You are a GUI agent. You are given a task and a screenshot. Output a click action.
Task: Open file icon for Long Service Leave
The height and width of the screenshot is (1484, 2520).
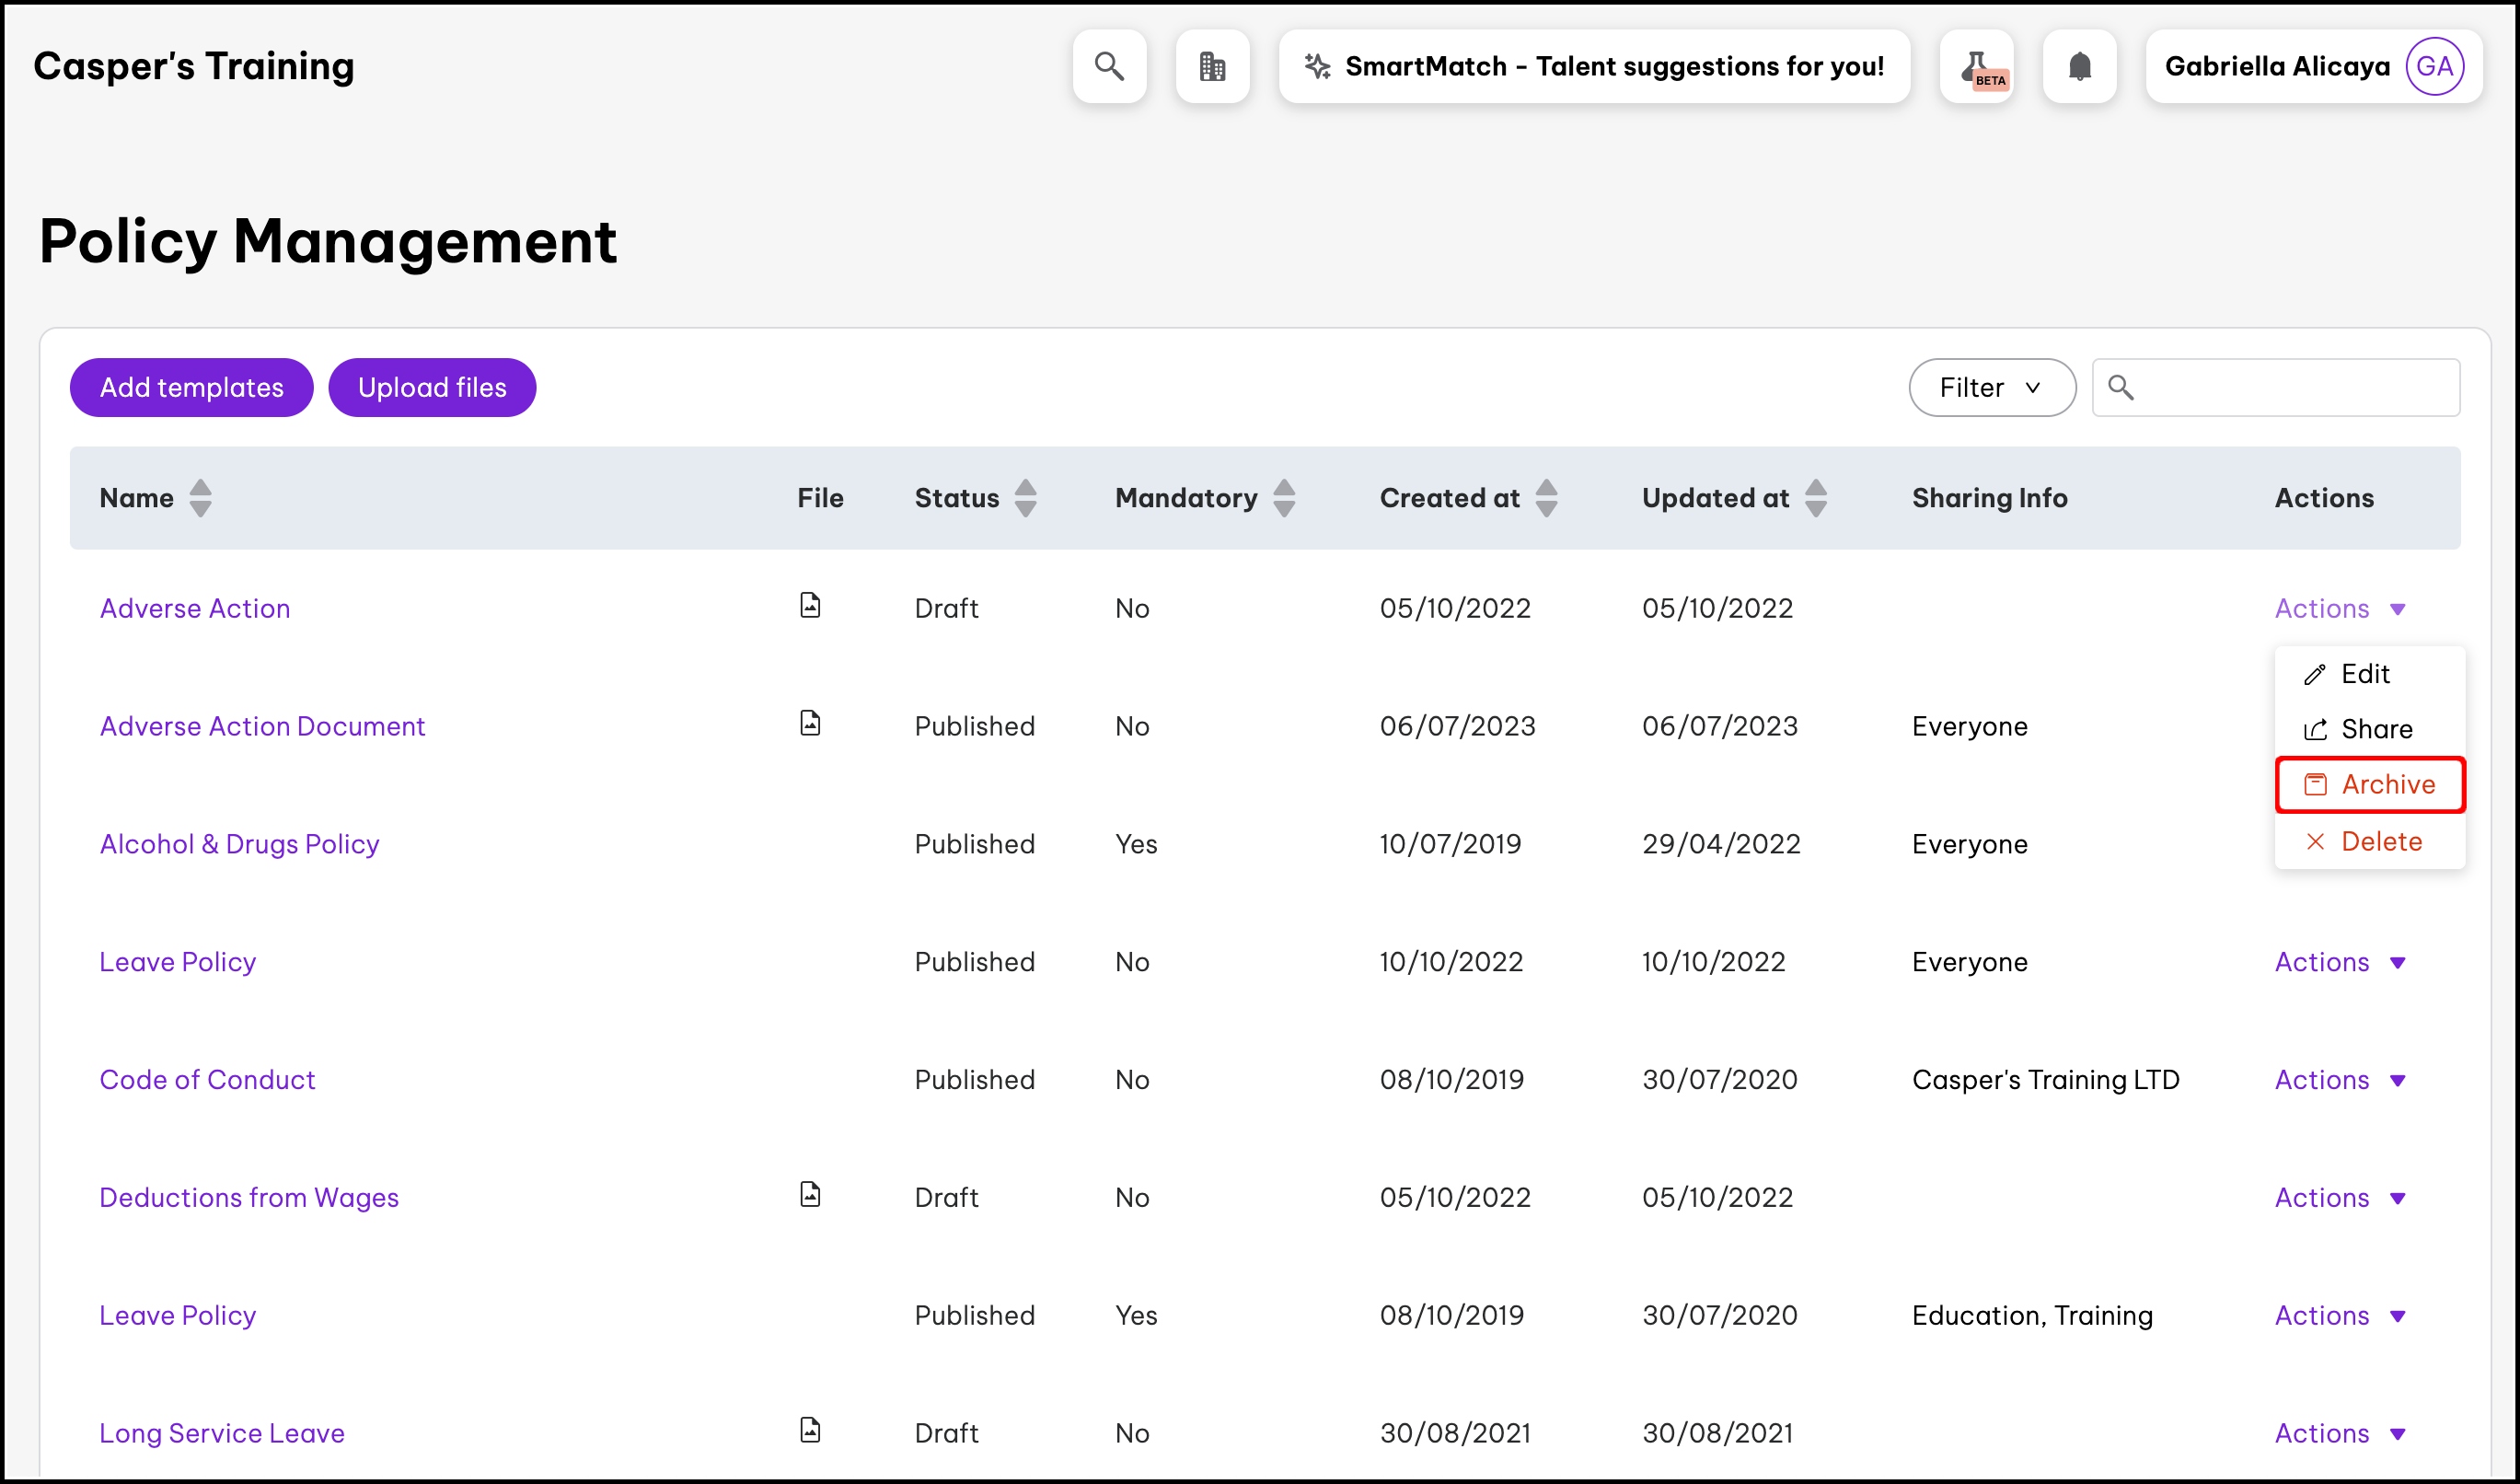tap(810, 1430)
